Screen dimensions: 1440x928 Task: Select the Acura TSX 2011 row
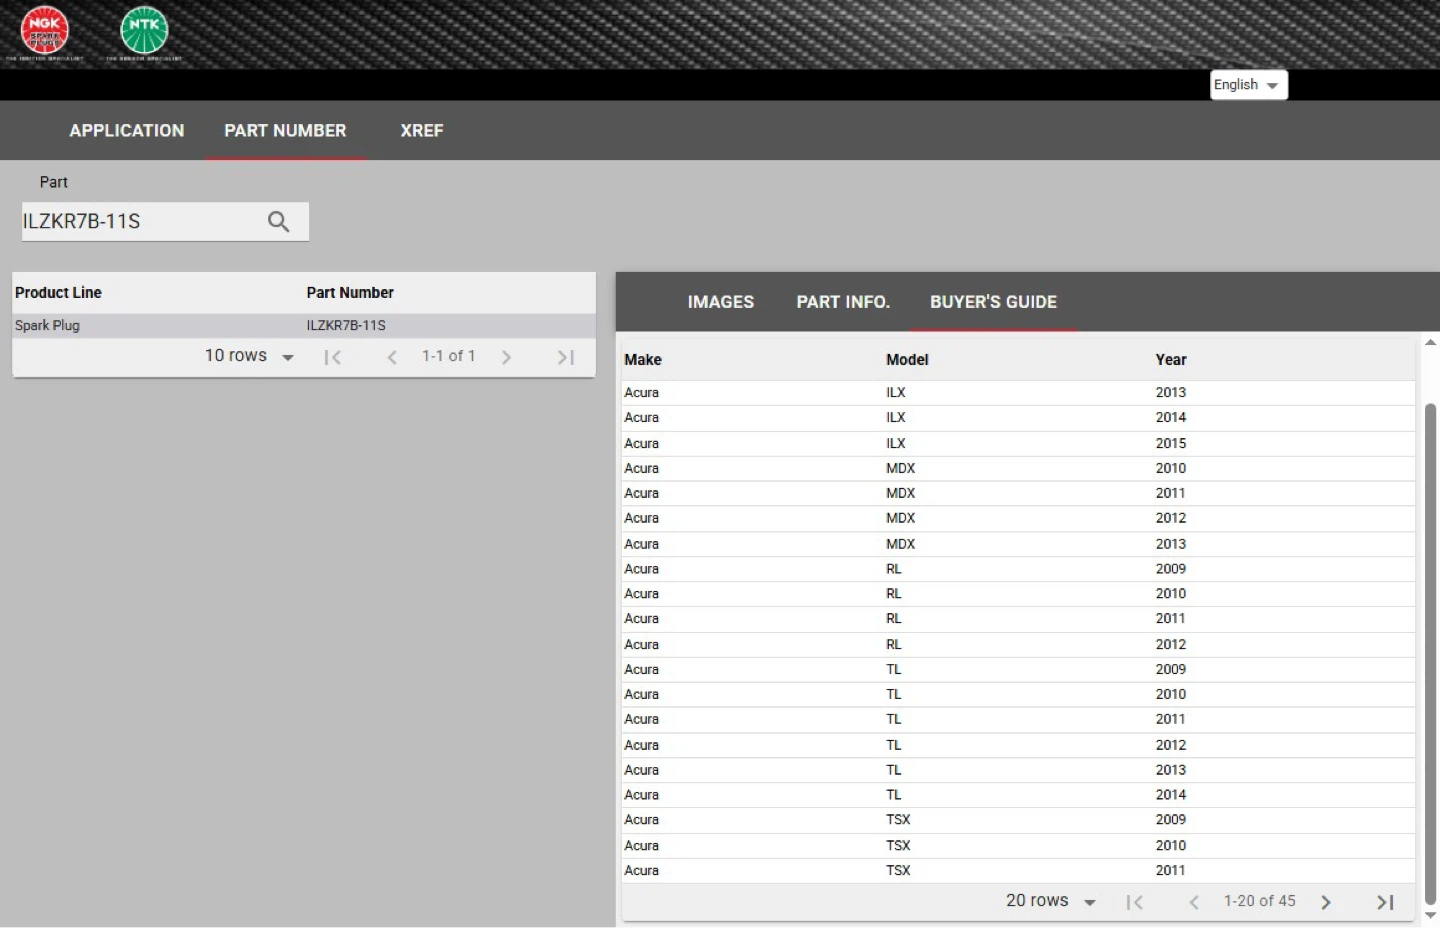pos(1018,871)
